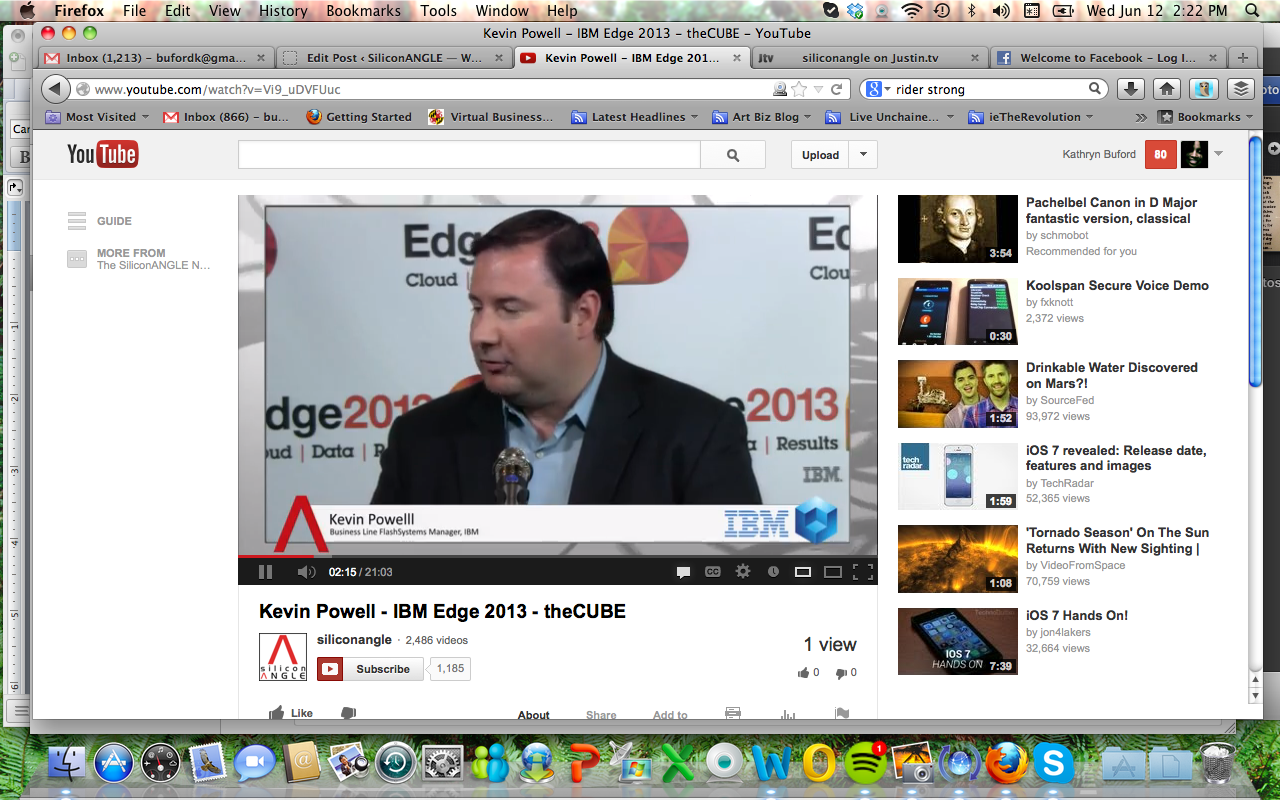Screen dimensions: 1280x800
Task: Report the video with the flag icon
Action: click(841, 714)
